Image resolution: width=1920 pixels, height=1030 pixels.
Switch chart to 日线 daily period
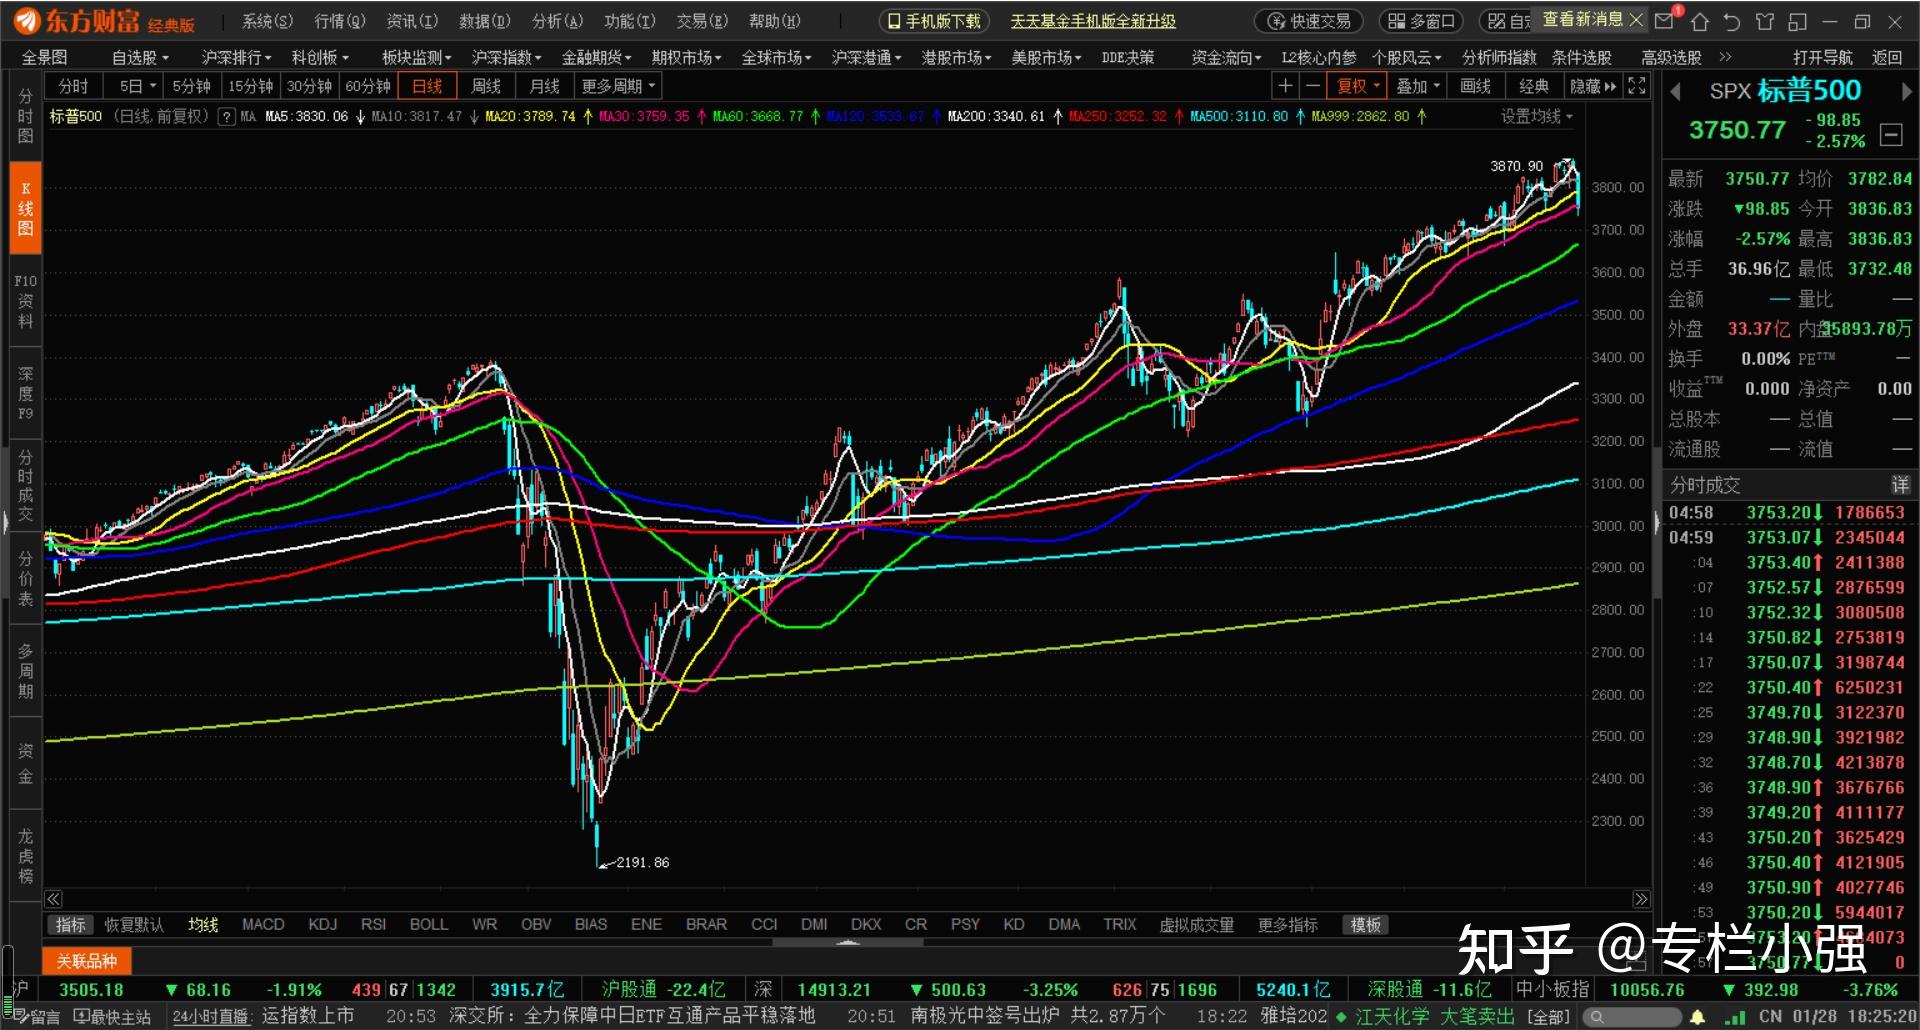pos(427,87)
